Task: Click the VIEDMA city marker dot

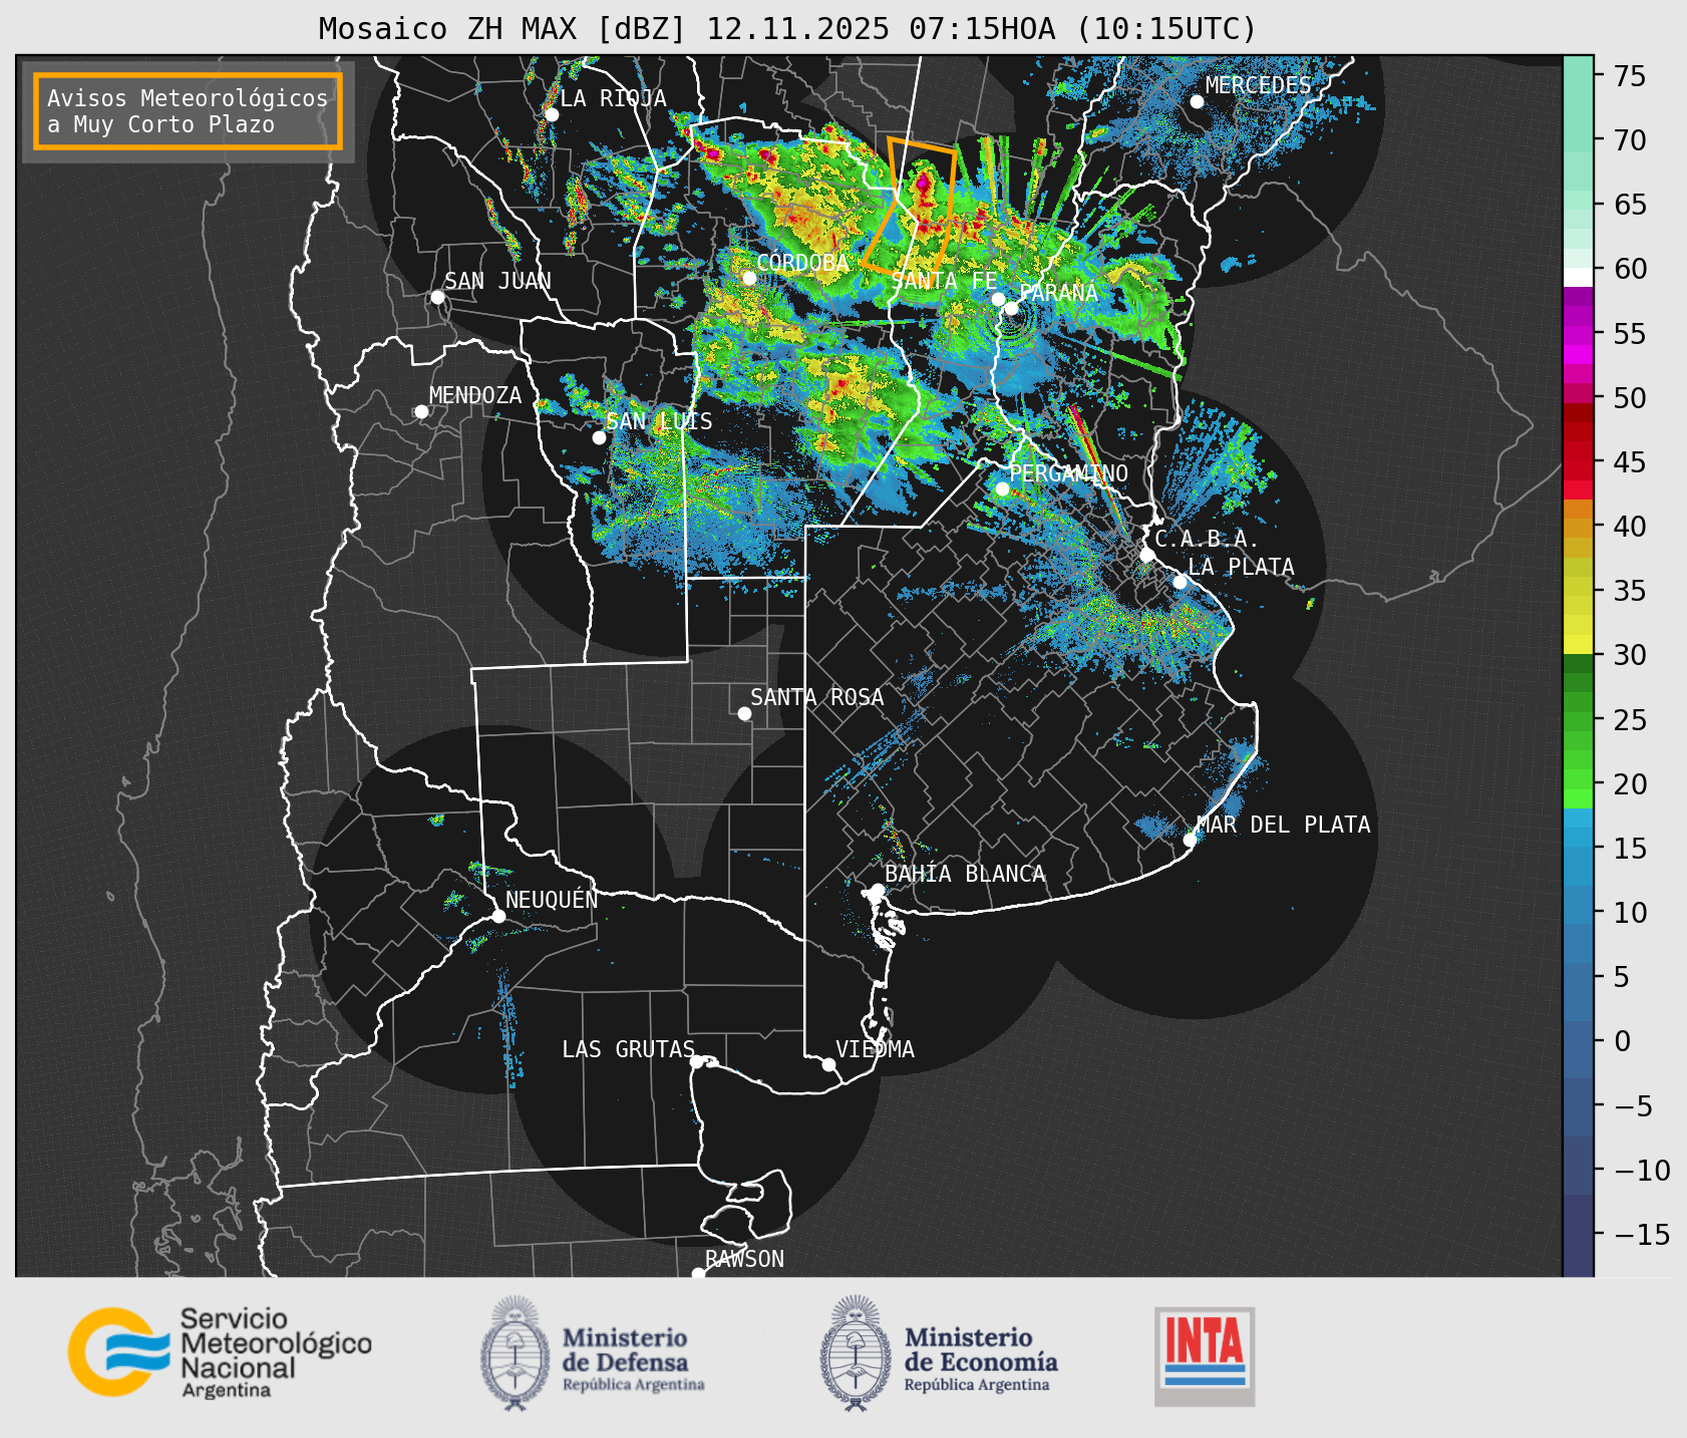Action: coord(829,1064)
